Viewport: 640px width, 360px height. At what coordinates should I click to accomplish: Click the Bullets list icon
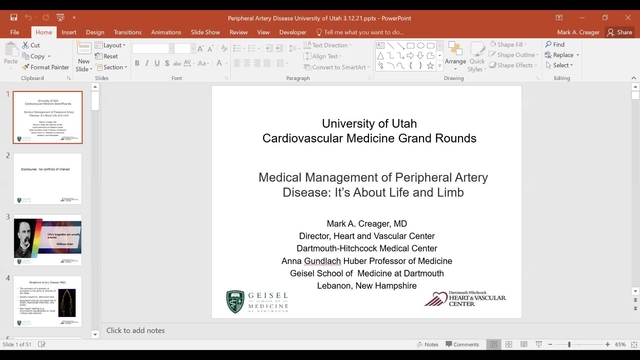click(x=238, y=49)
